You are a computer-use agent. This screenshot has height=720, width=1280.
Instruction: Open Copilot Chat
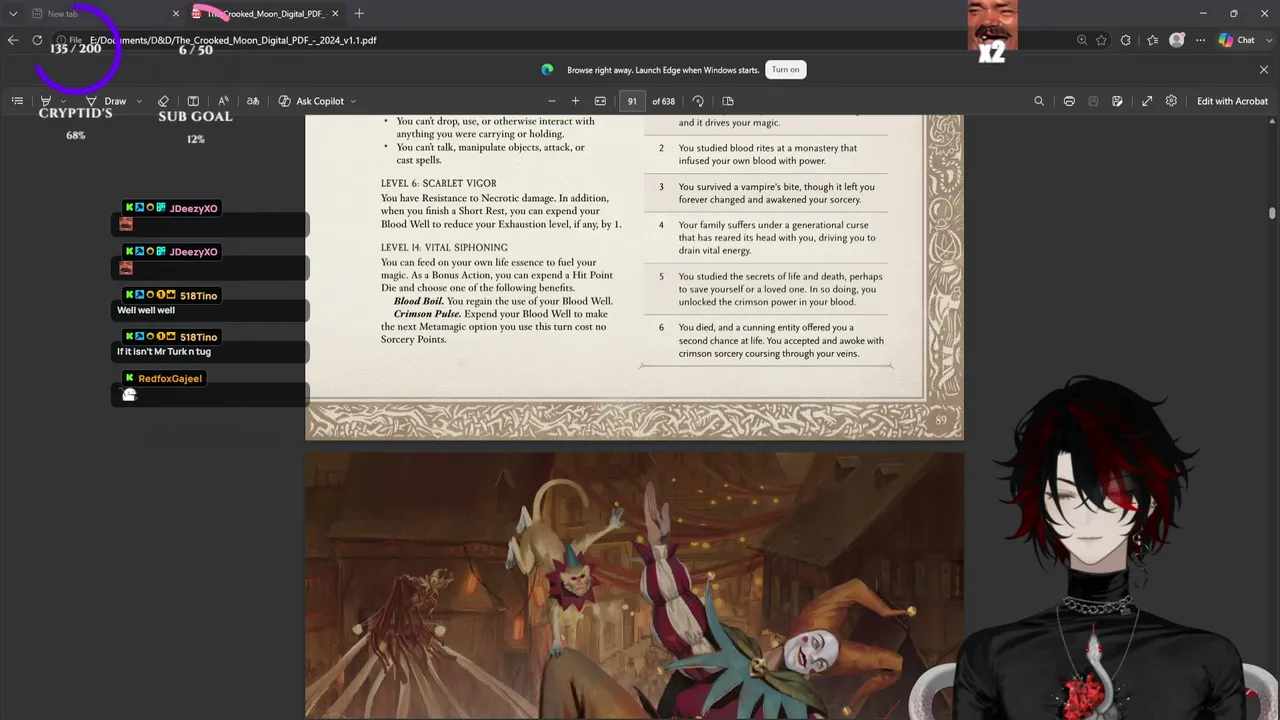coord(1237,40)
